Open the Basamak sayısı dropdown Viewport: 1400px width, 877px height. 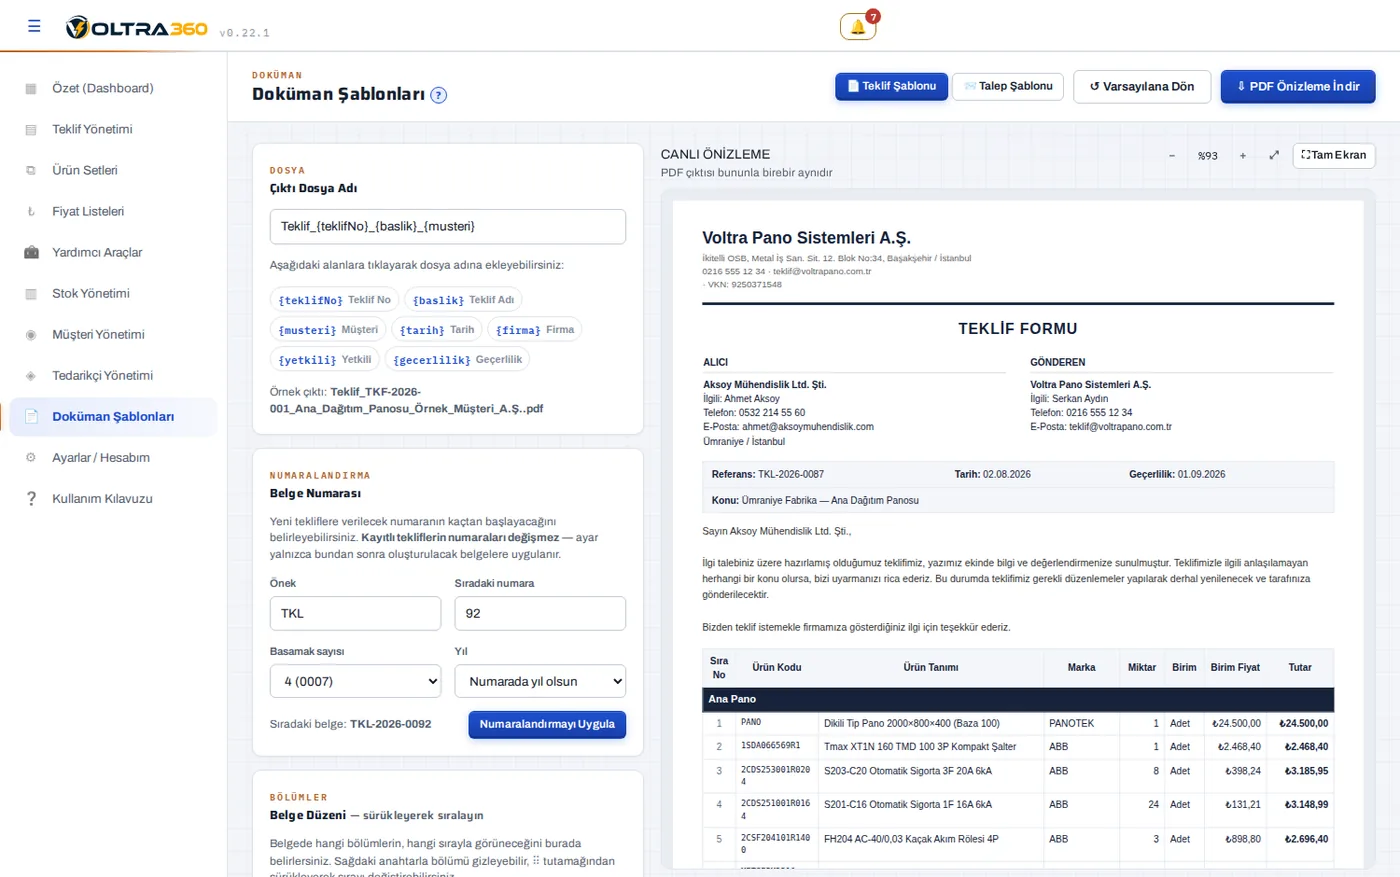click(355, 682)
